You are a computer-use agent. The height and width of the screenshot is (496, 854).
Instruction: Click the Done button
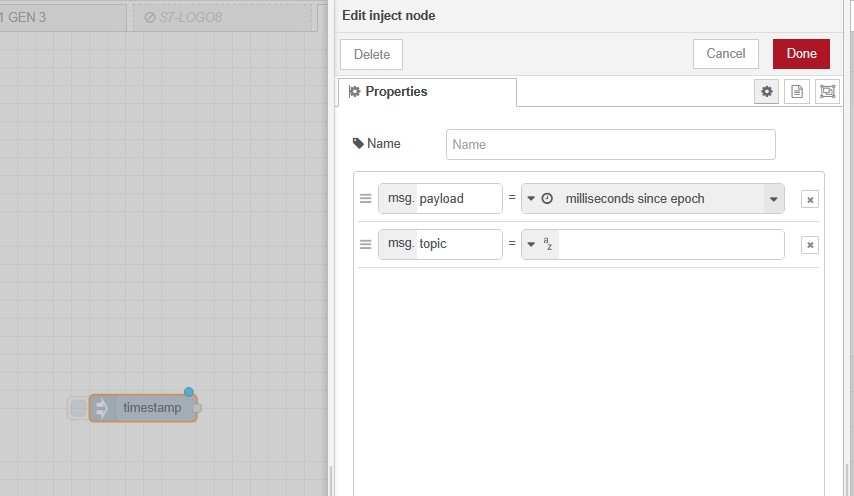pos(801,54)
